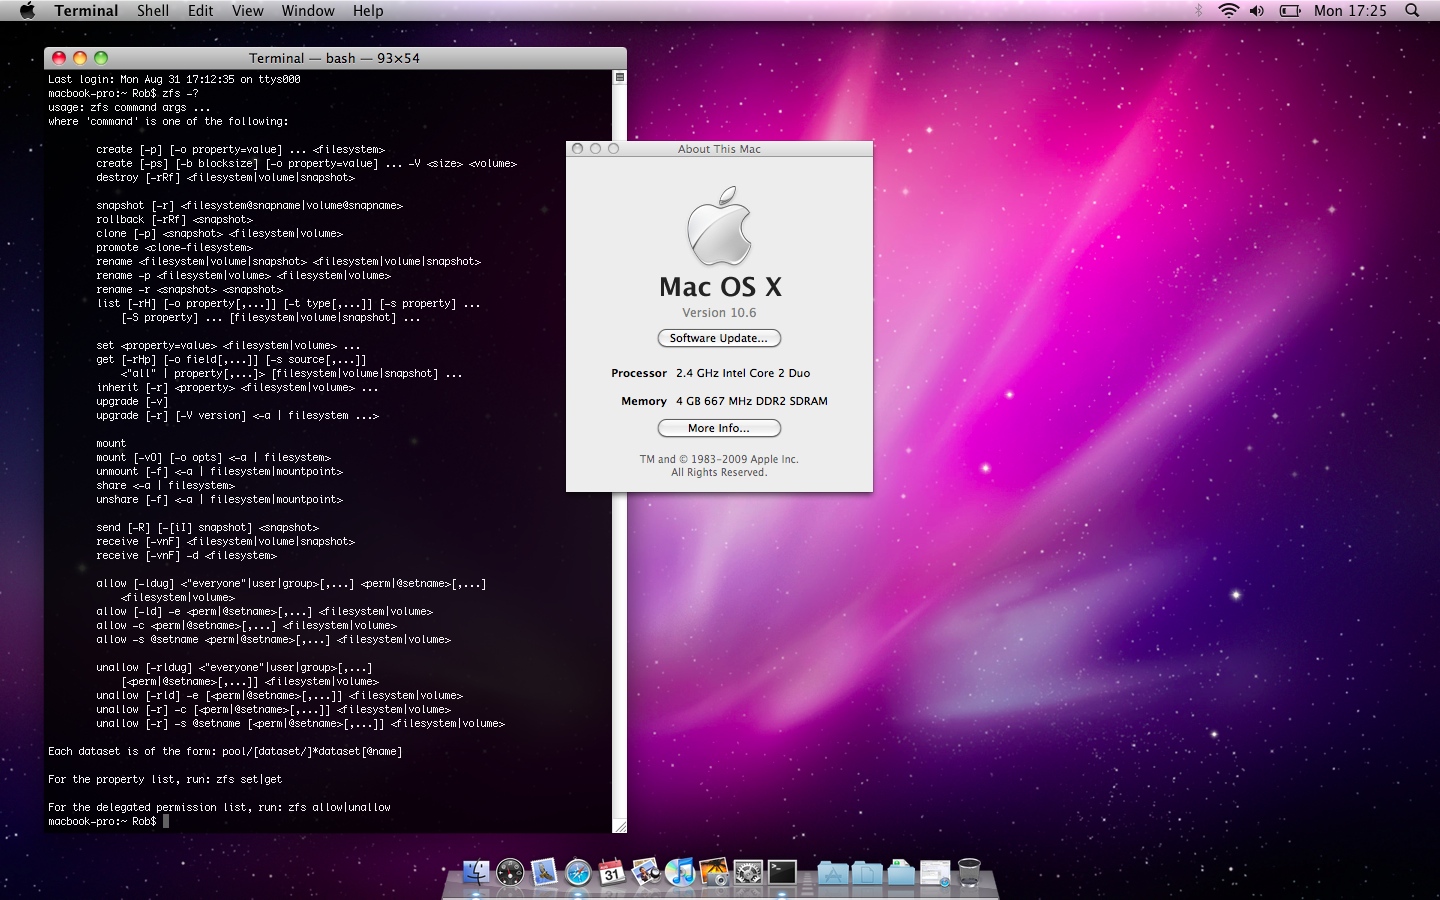Open the volume control in menu bar

coord(1257,11)
